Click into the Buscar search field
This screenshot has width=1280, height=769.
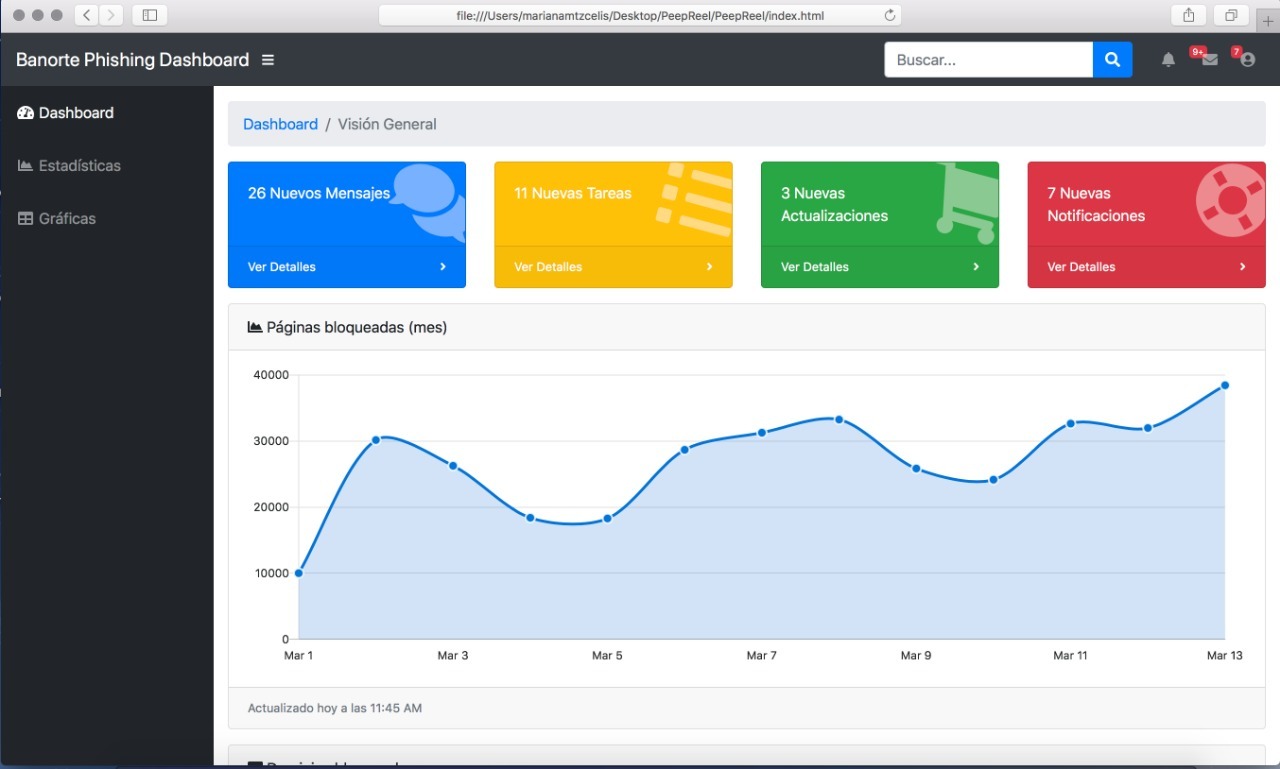pyautogui.click(x=988, y=60)
